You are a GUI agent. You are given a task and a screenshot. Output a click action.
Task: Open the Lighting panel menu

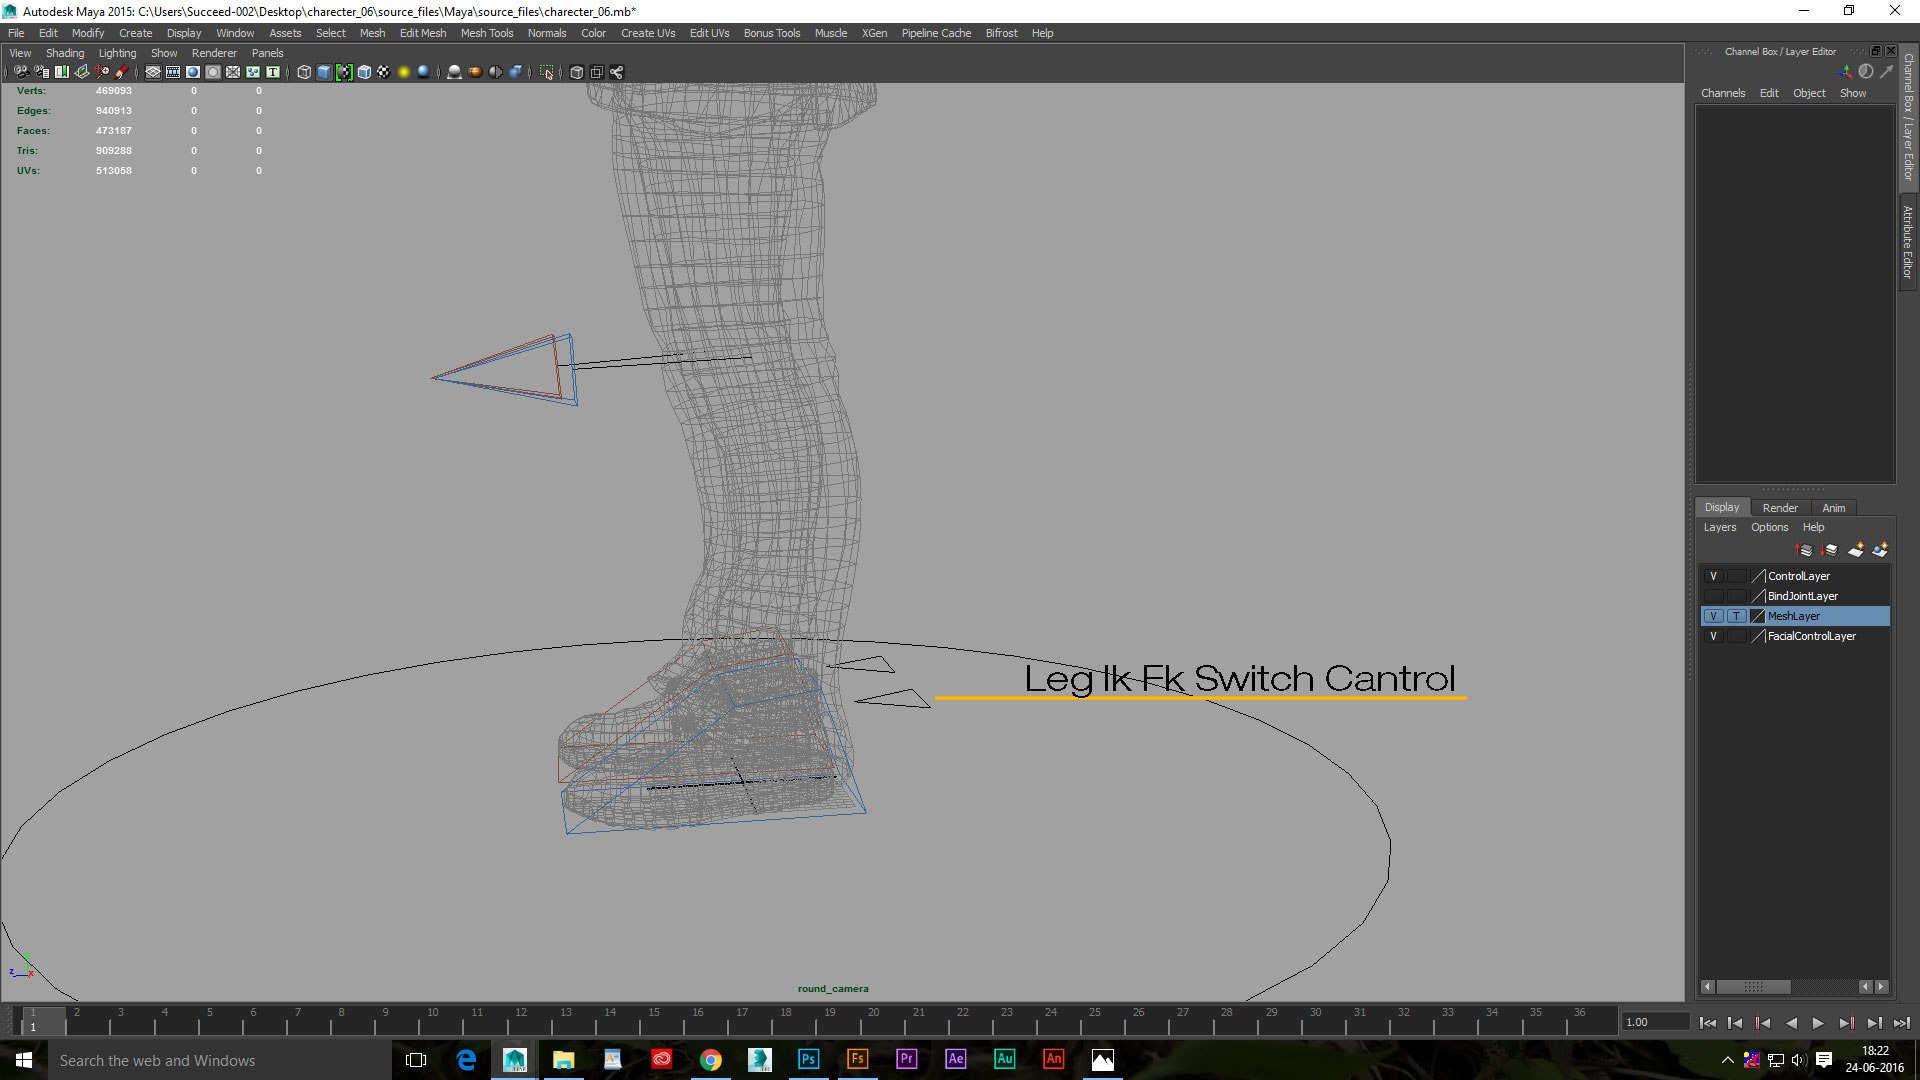pos(117,53)
